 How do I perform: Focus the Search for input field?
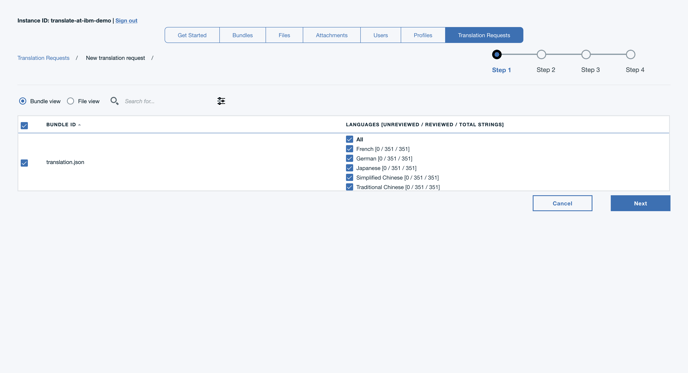167,101
